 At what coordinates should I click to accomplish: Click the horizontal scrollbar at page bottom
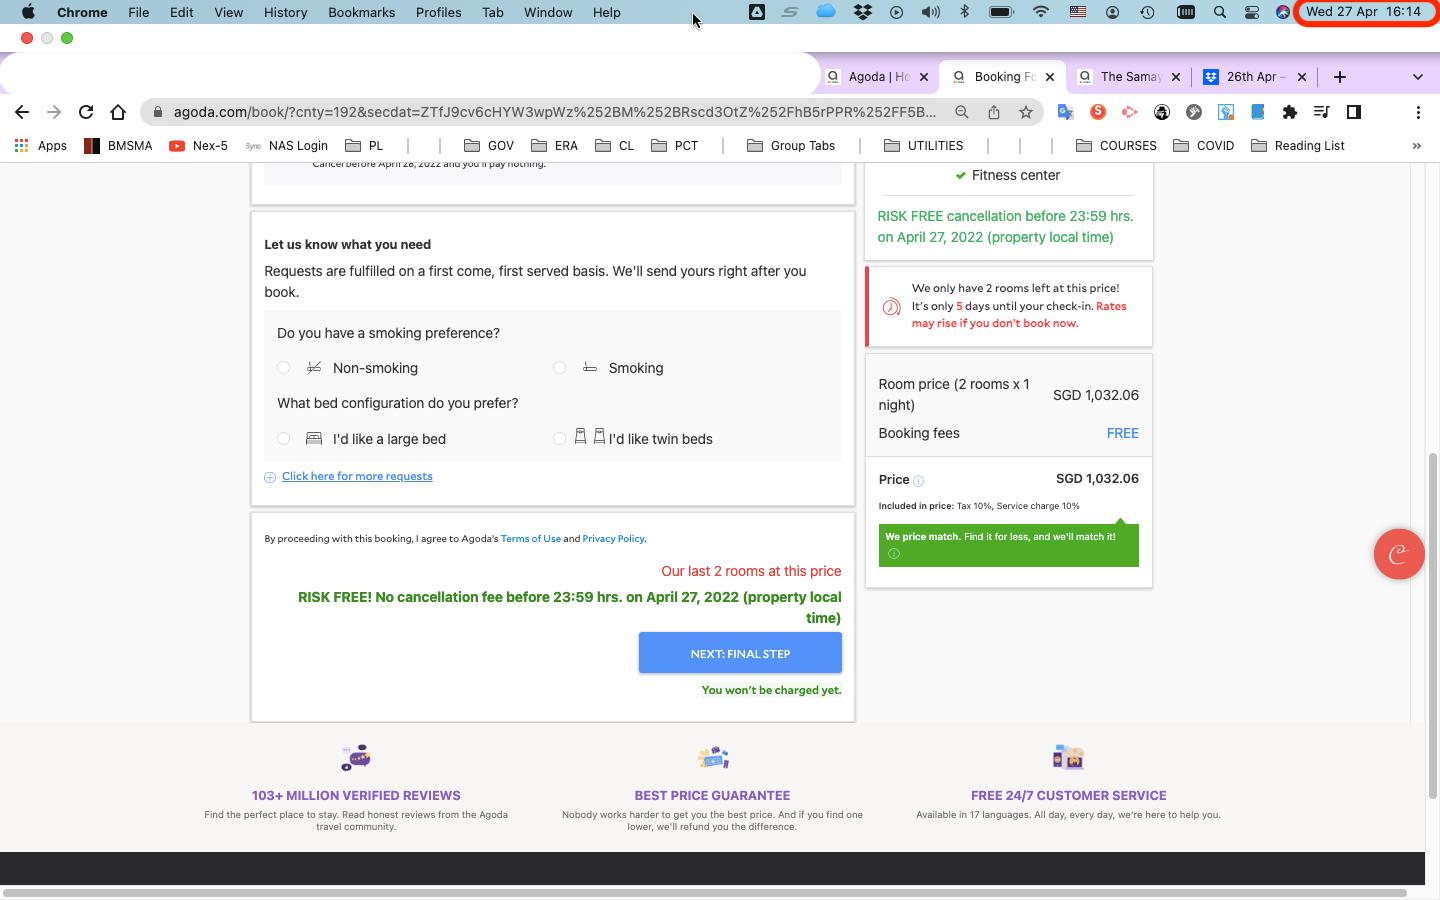click(705, 892)
